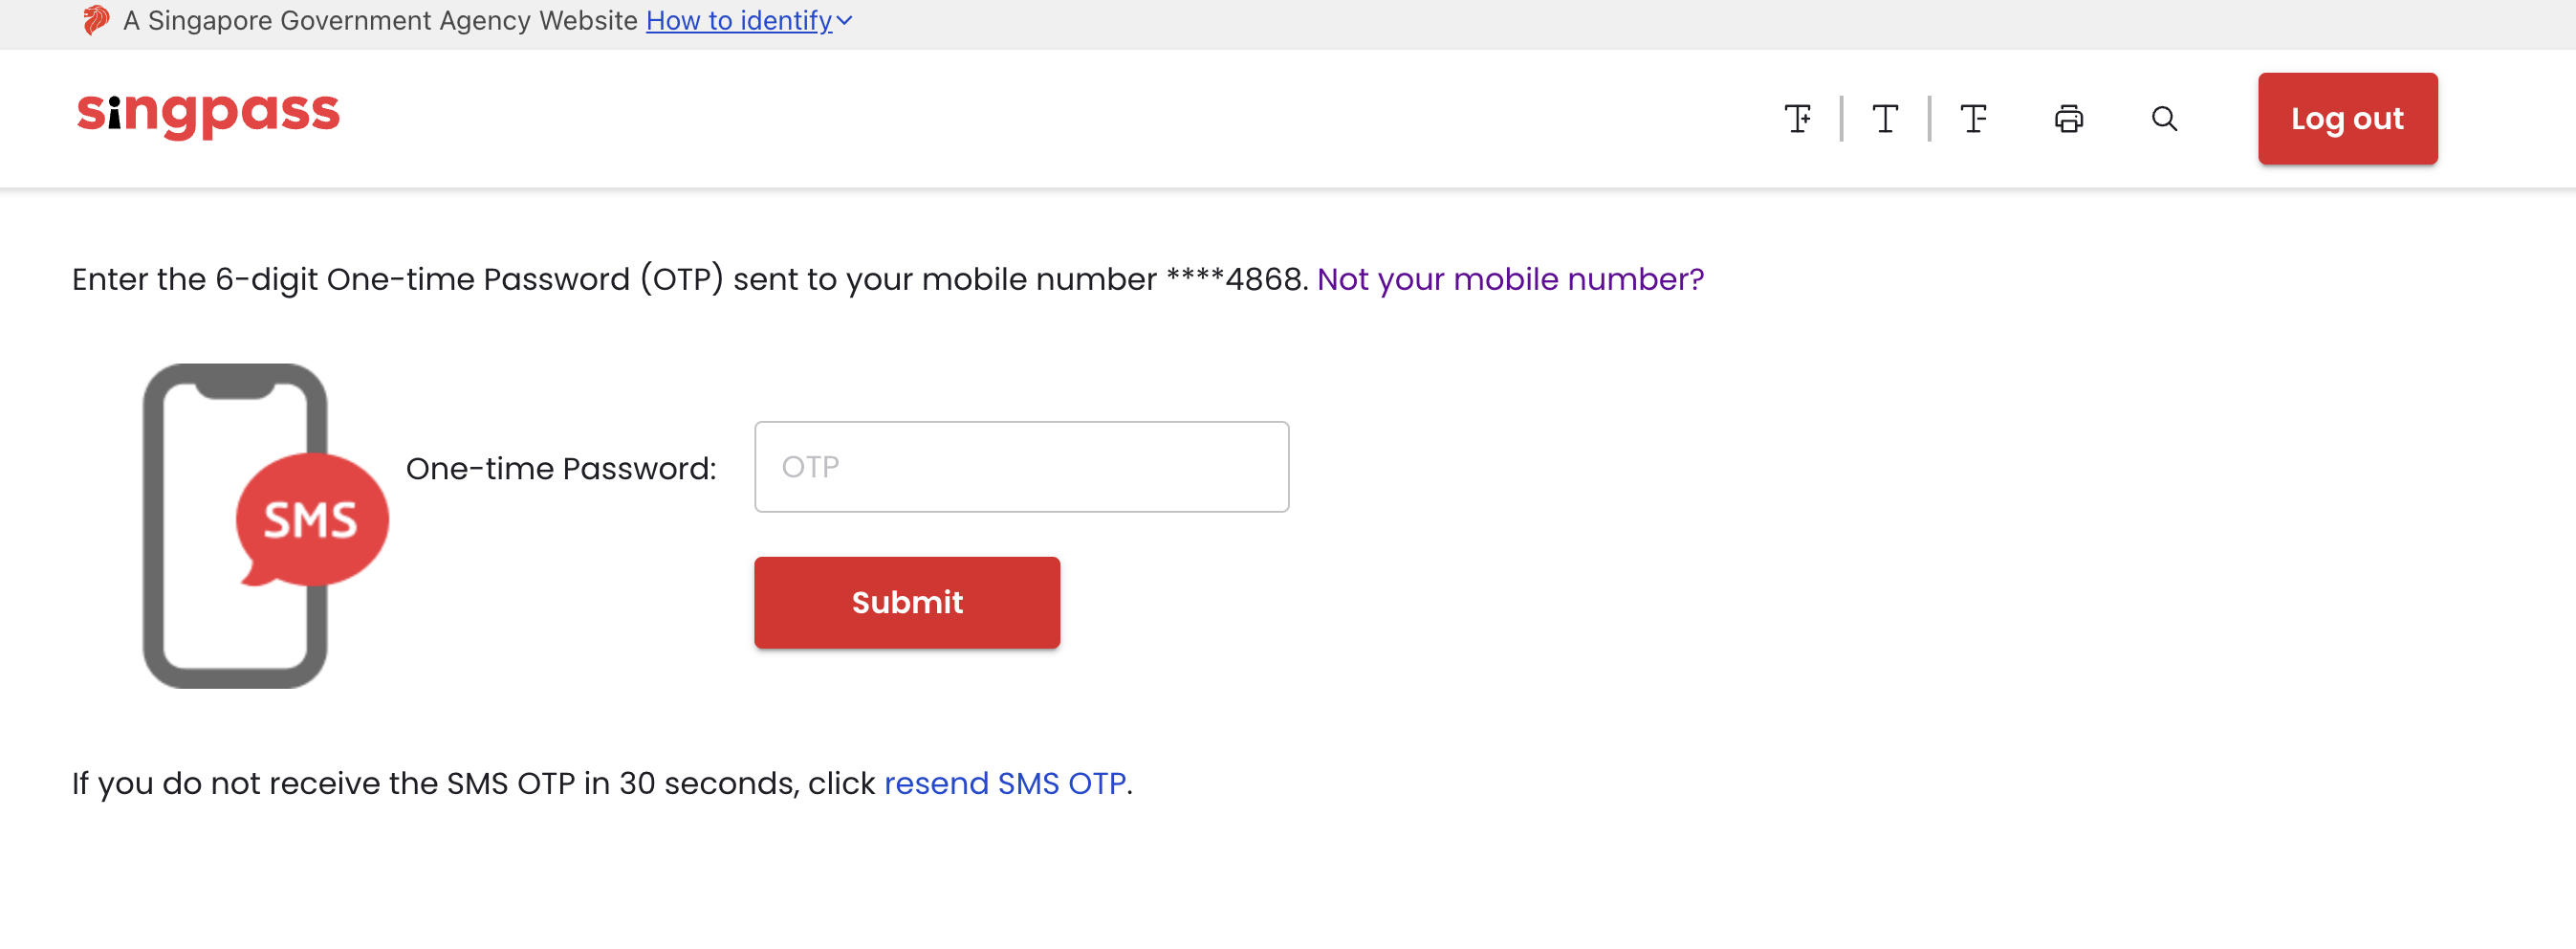The width and height of the screenshot is (2576, 949).
Task: Log out of Singpass
Action: point(2347,119)
